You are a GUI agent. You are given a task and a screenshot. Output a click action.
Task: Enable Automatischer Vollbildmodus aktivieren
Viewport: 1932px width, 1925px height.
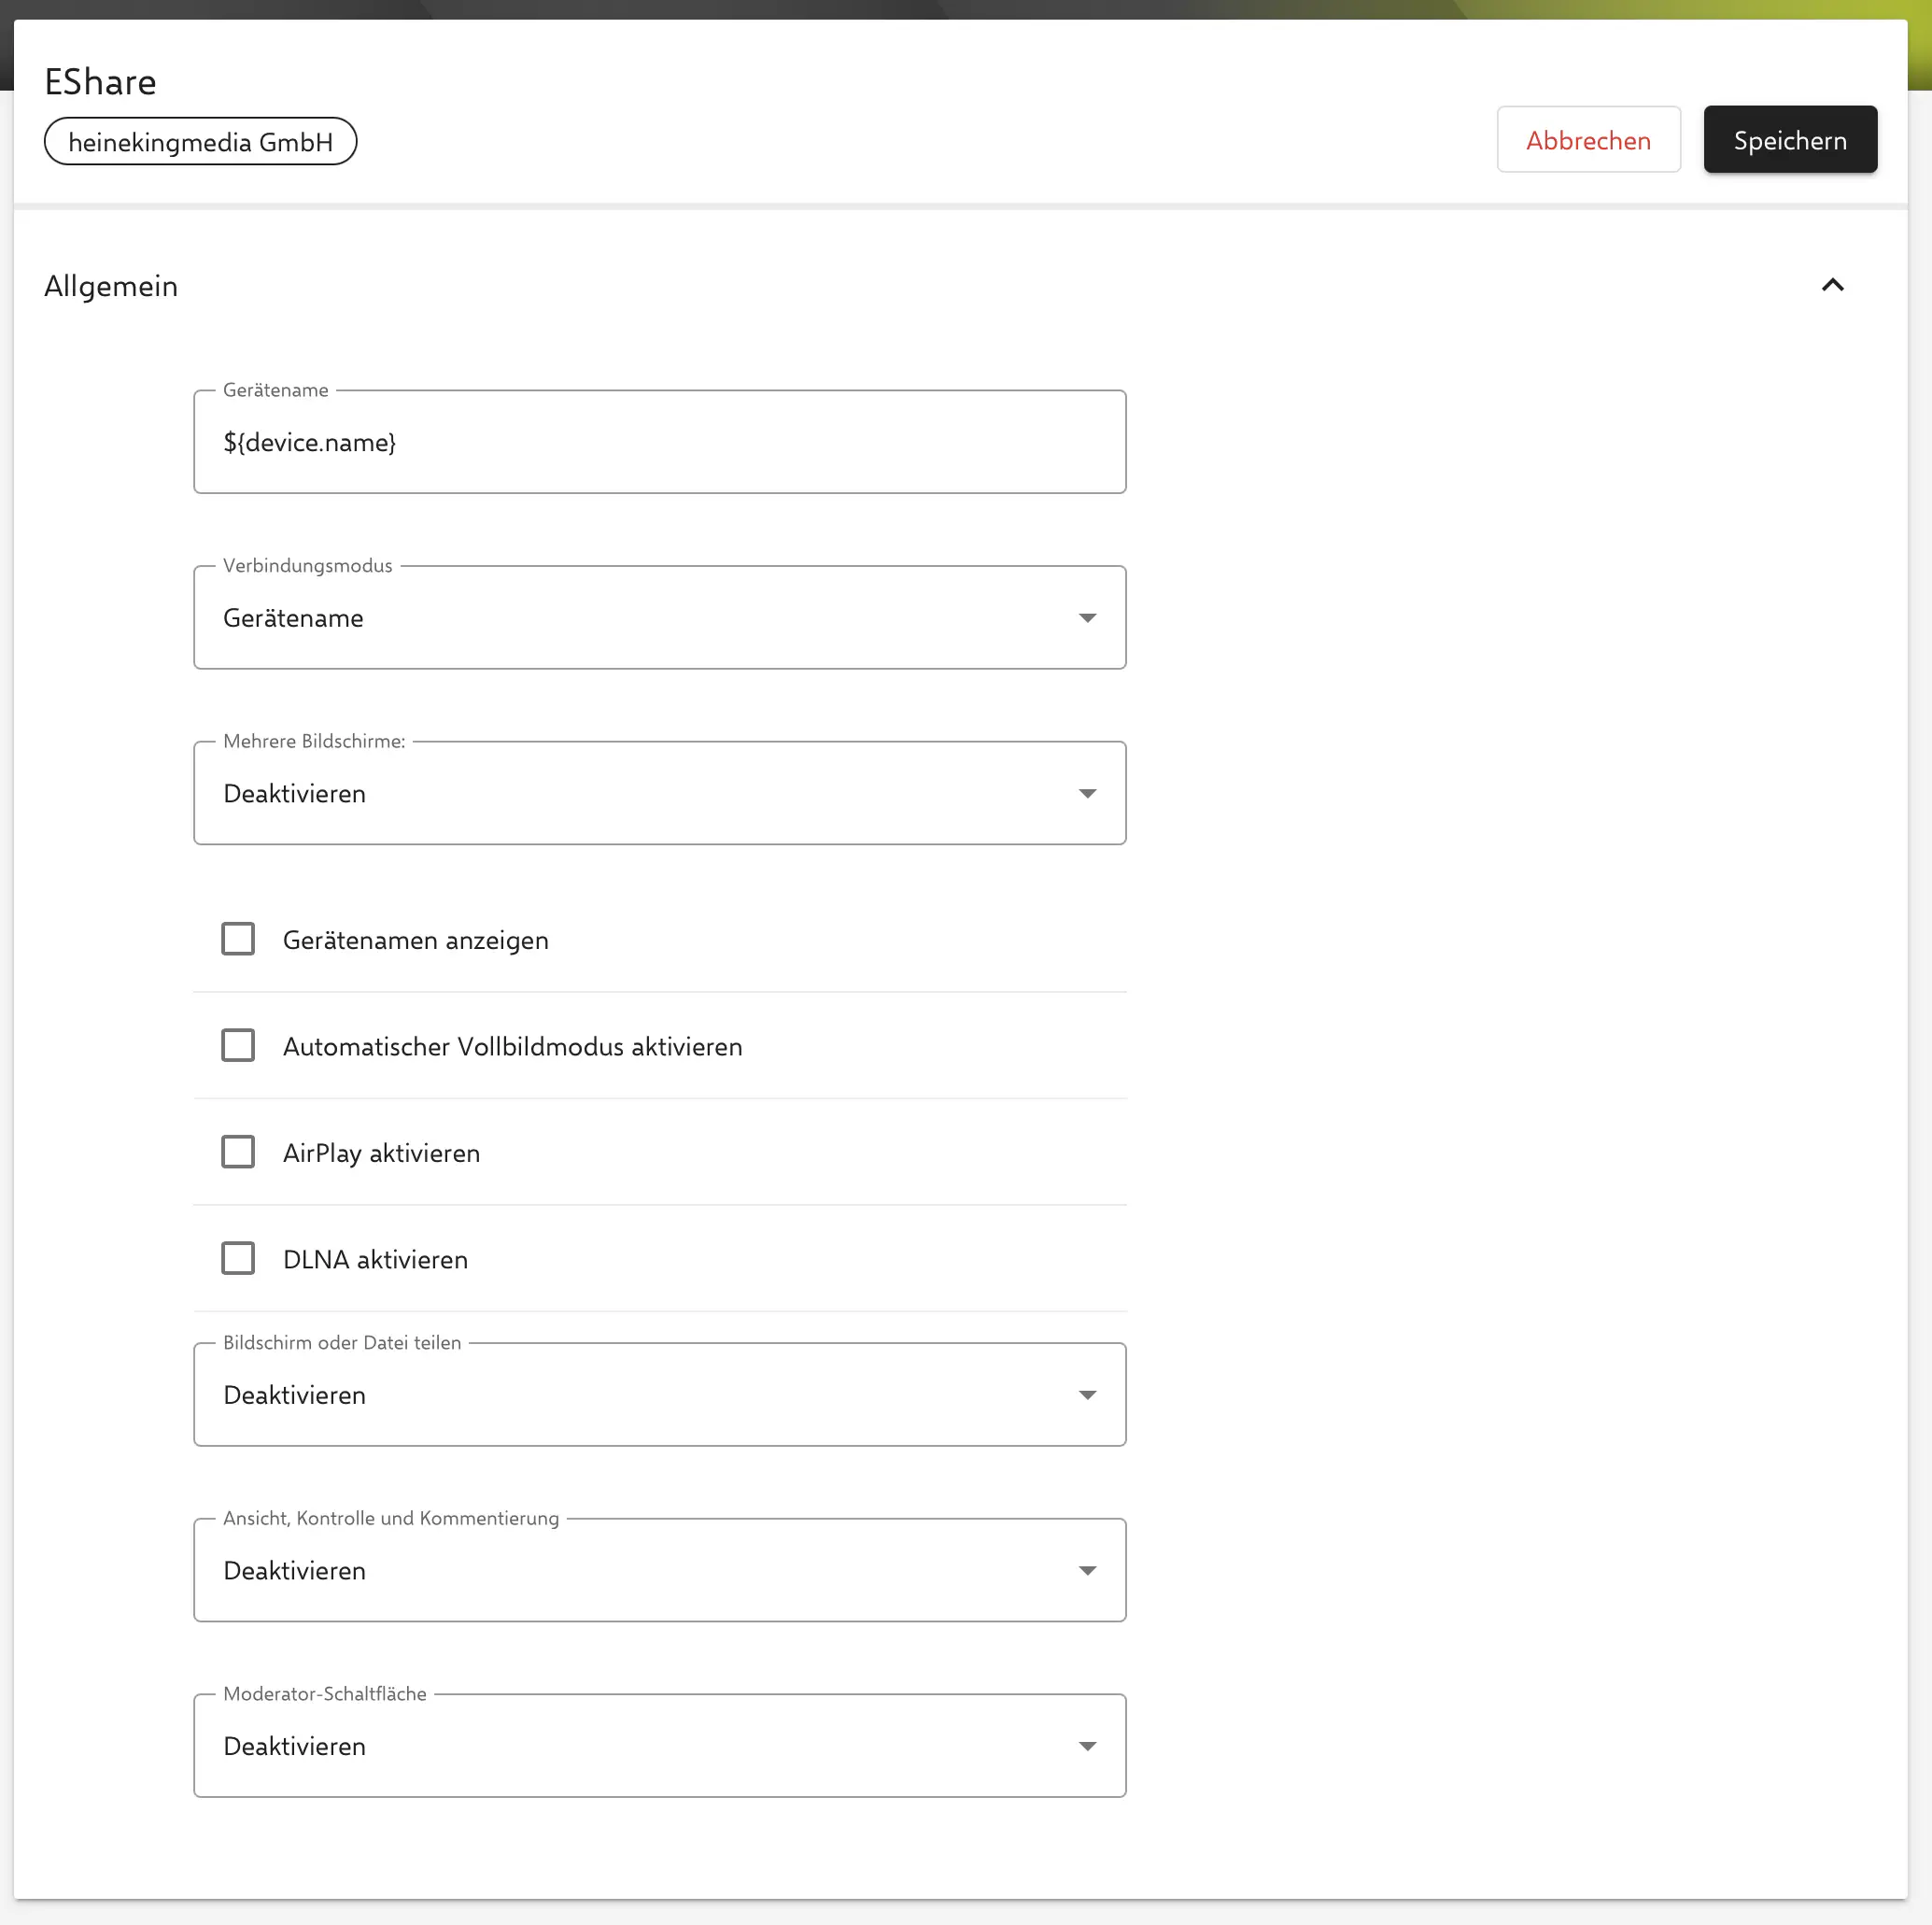coord(239,1045)
